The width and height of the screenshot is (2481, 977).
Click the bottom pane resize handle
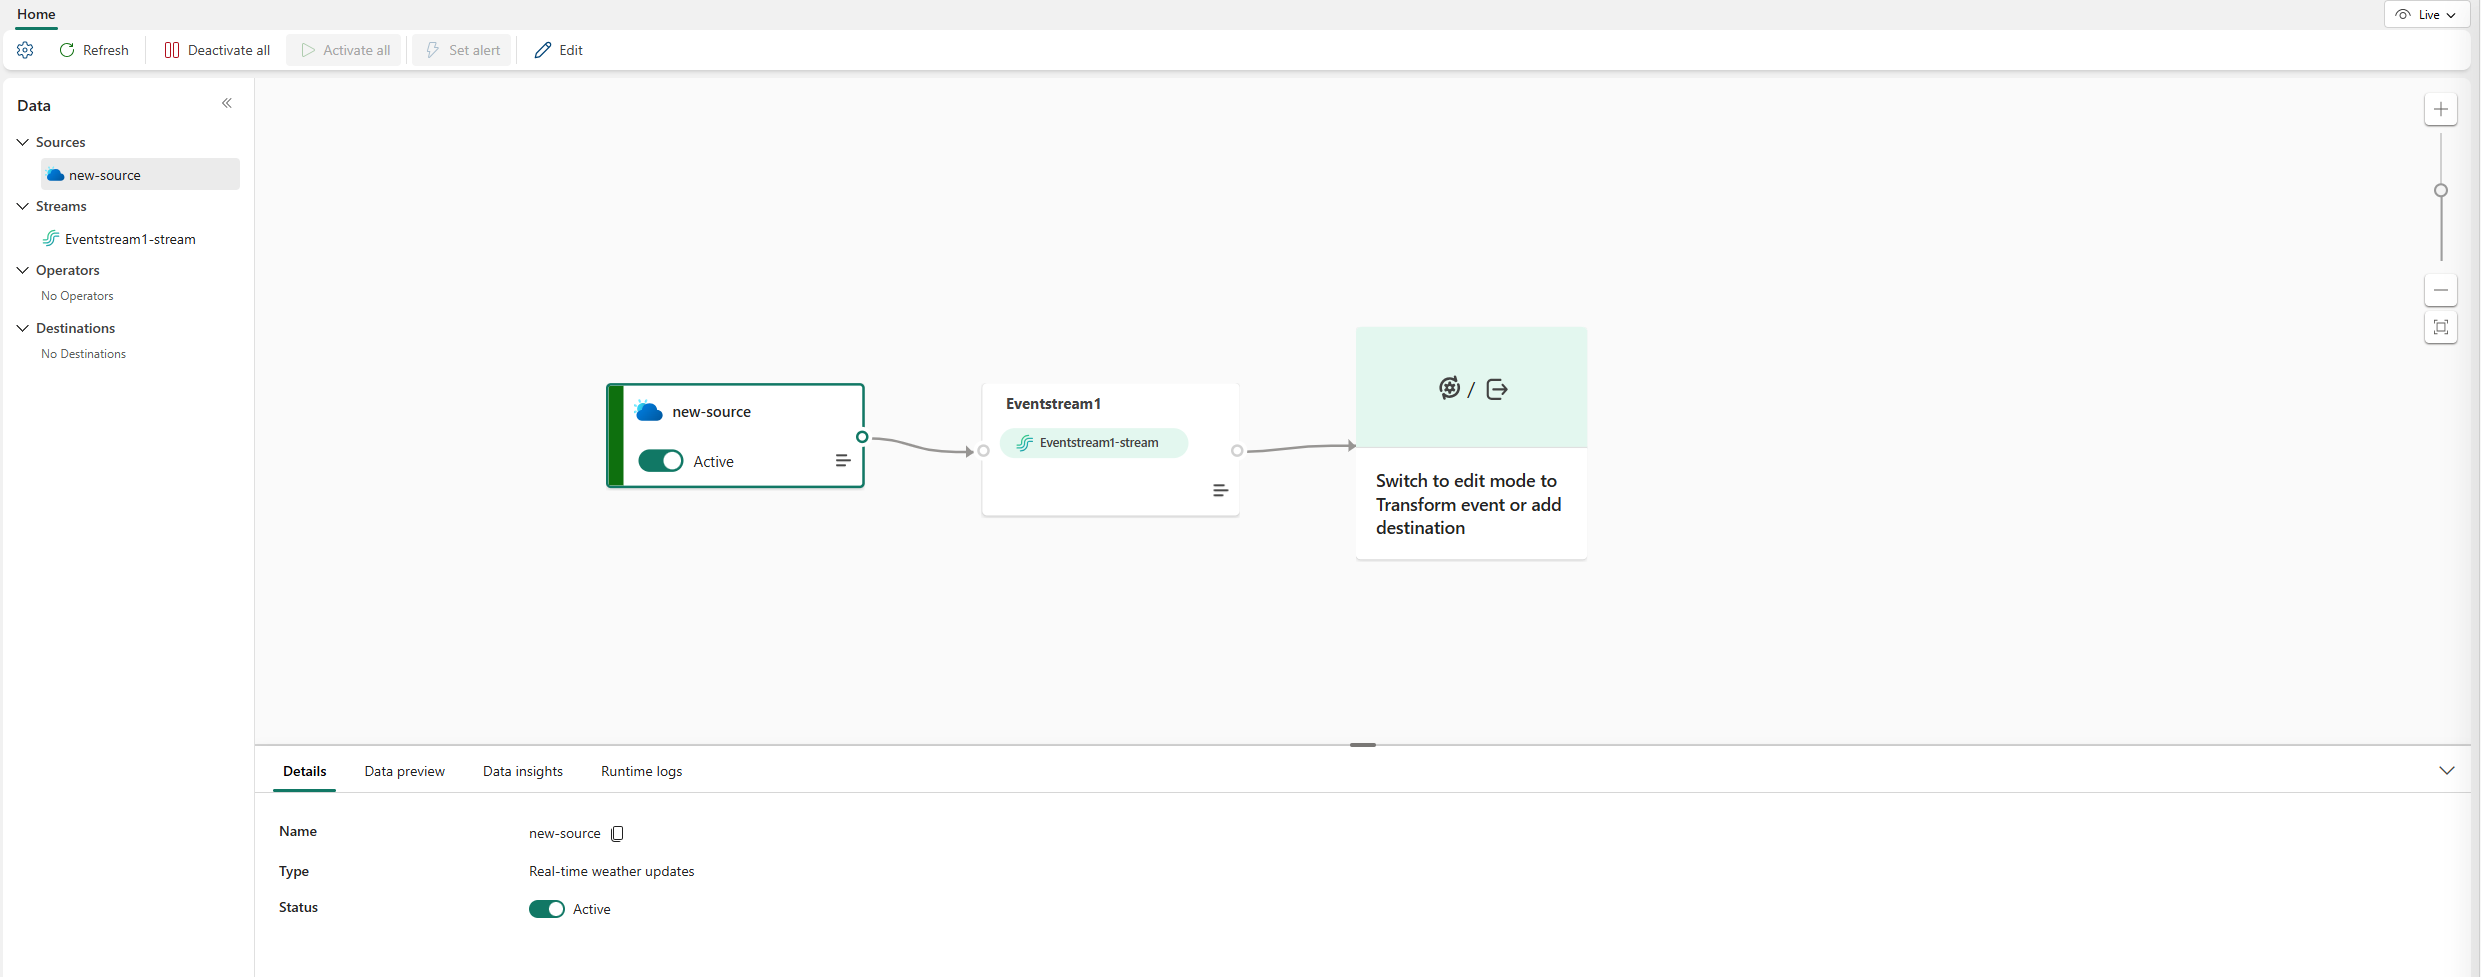(x=1363, y=745)
